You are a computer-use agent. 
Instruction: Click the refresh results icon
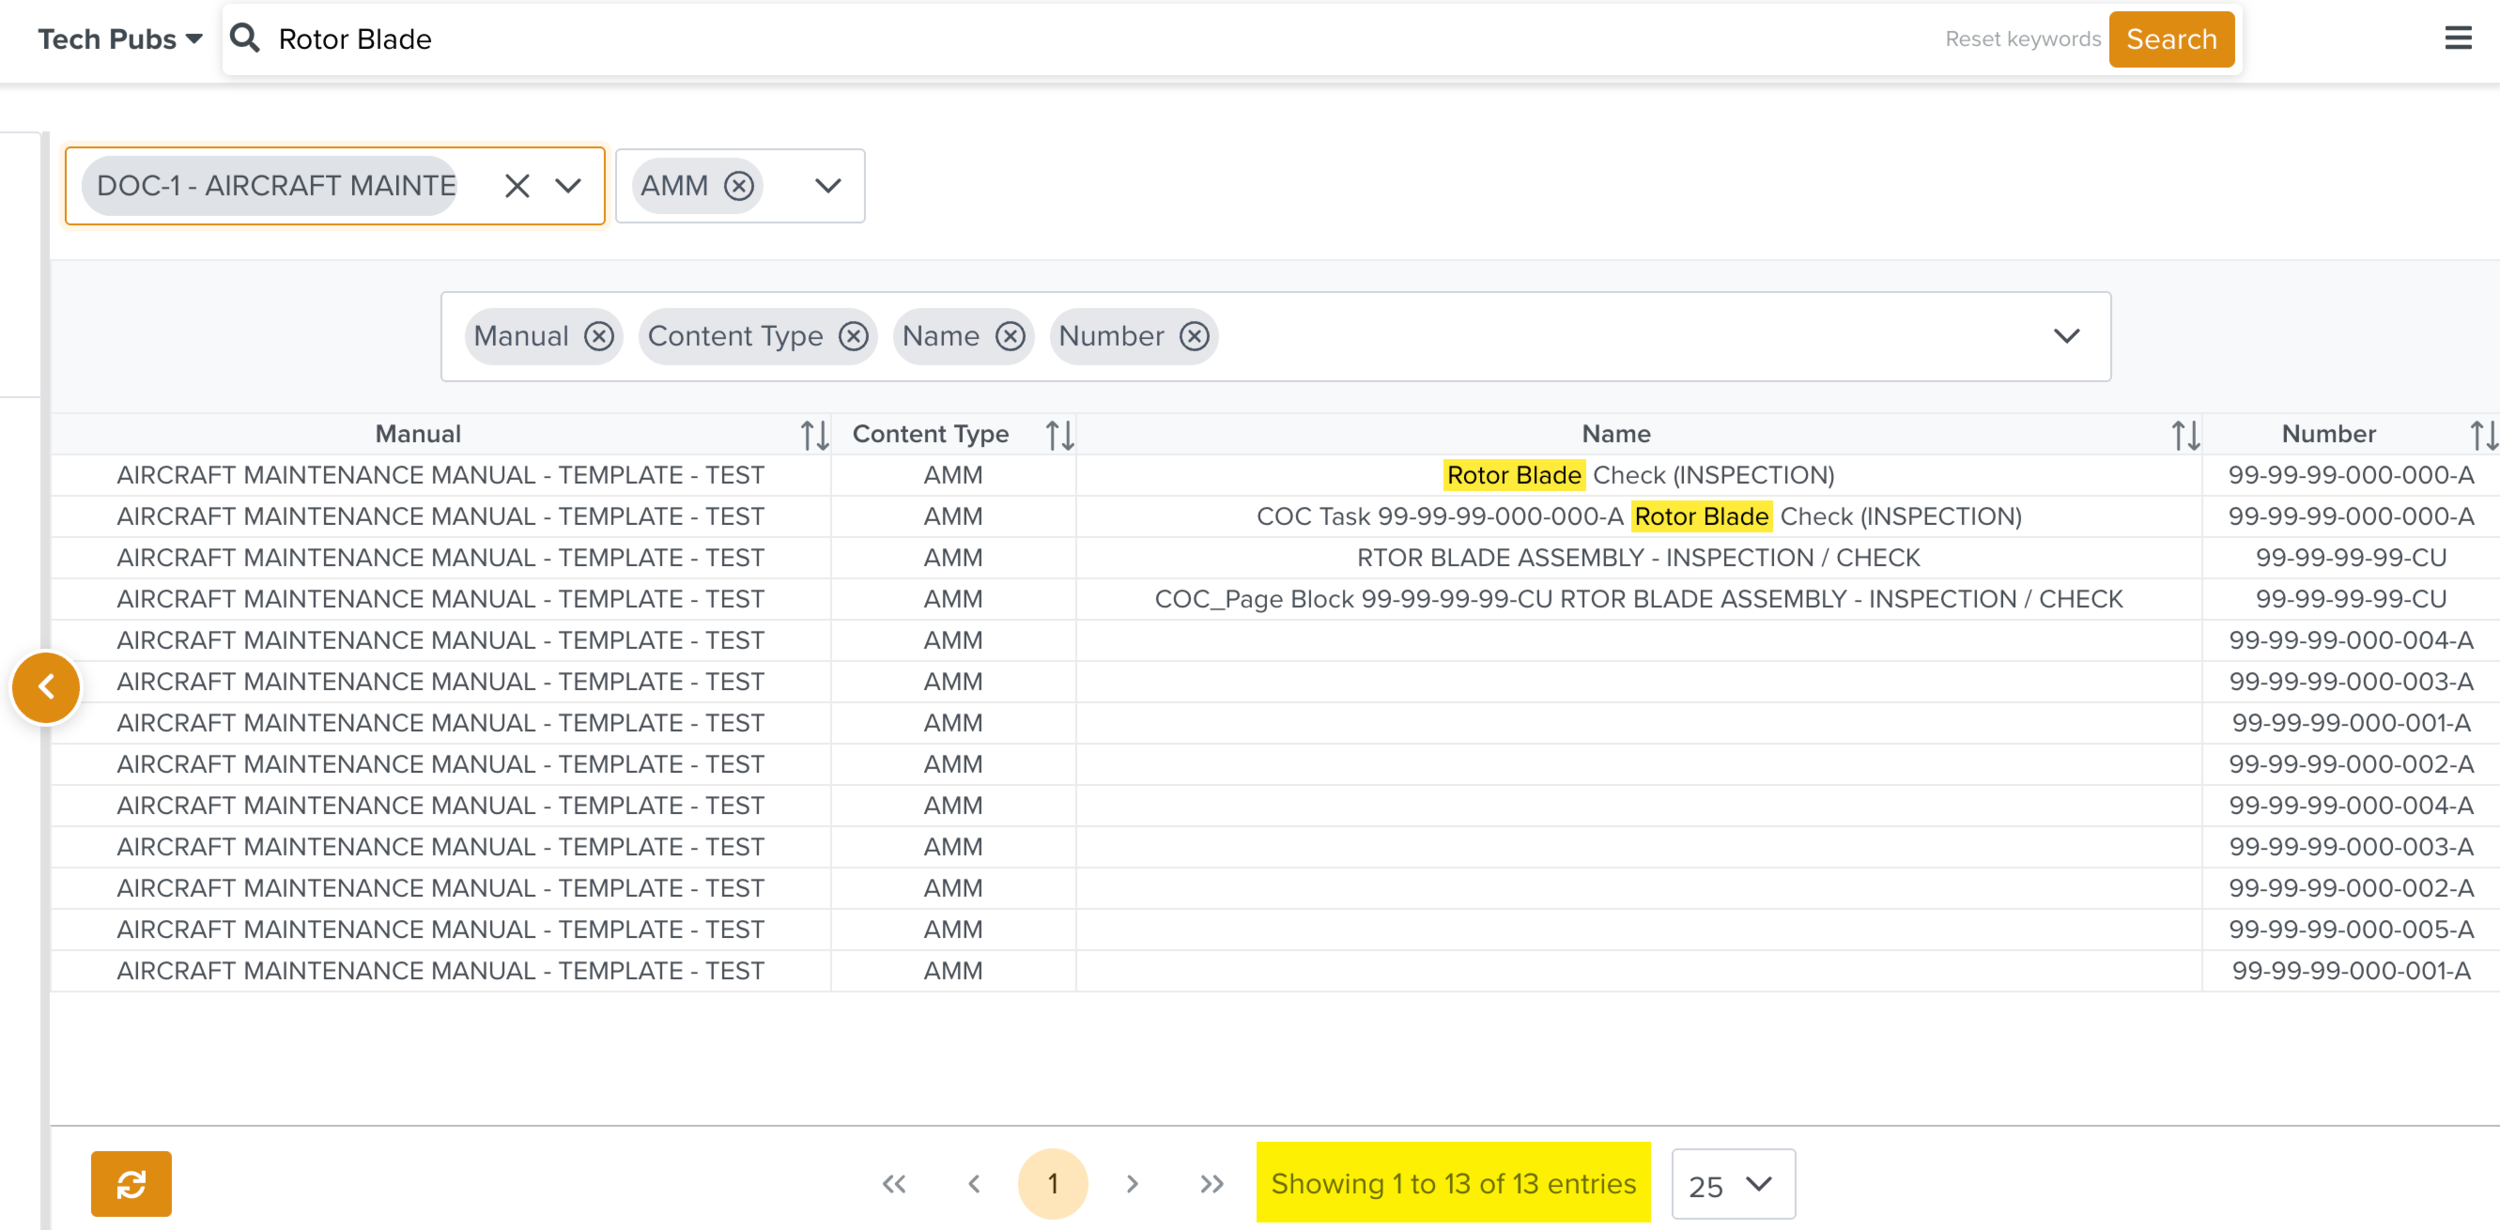click(x=130, y=1183)
